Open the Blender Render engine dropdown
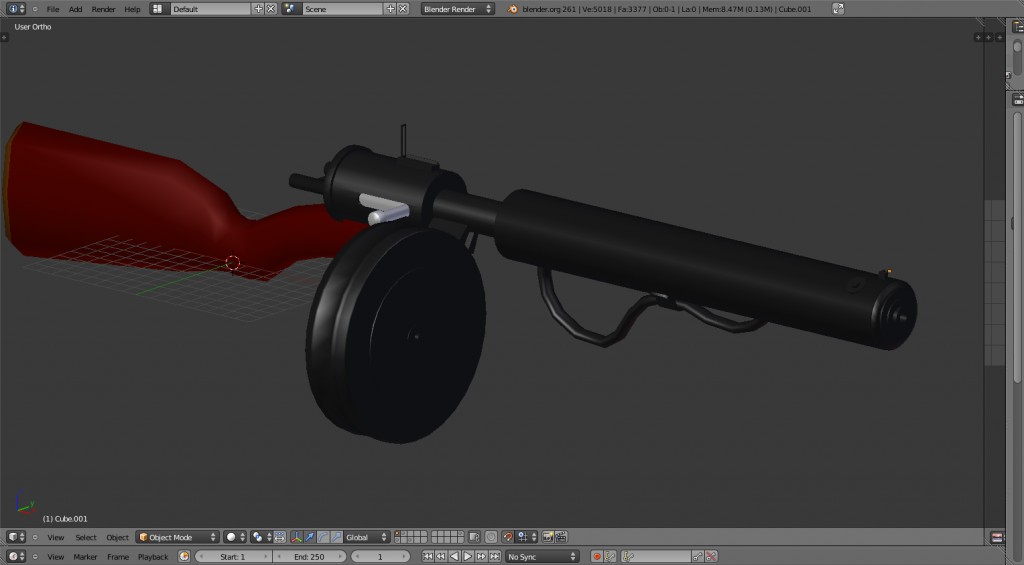The height and width of the screenshot is (565, 1024). point(457,9)
